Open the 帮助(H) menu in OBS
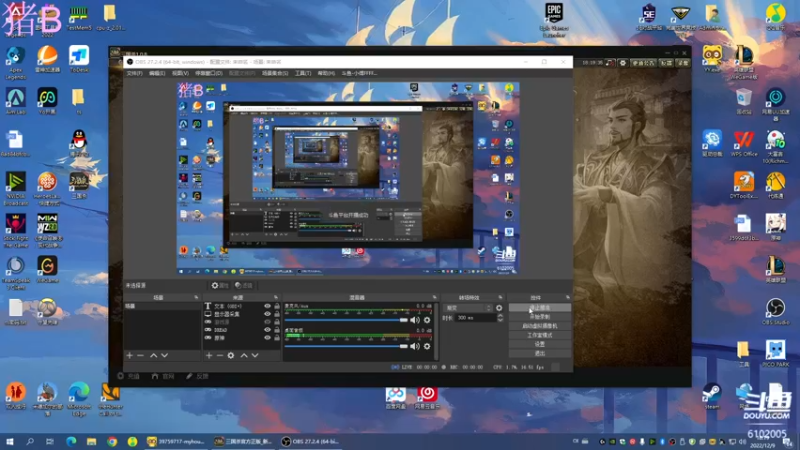Screen dimensions: 800x450 tap(326, 73)
